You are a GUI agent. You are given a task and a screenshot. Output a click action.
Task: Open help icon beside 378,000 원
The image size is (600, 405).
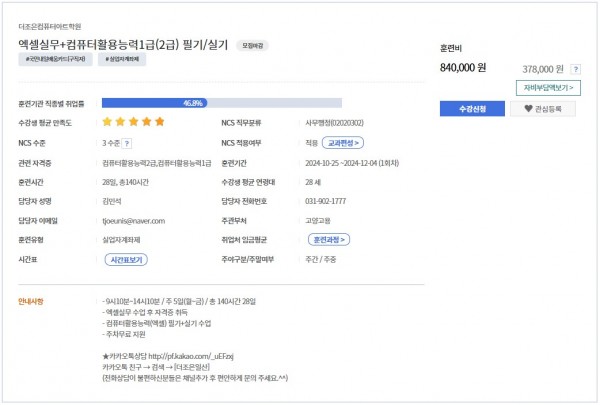click(576, 69)
